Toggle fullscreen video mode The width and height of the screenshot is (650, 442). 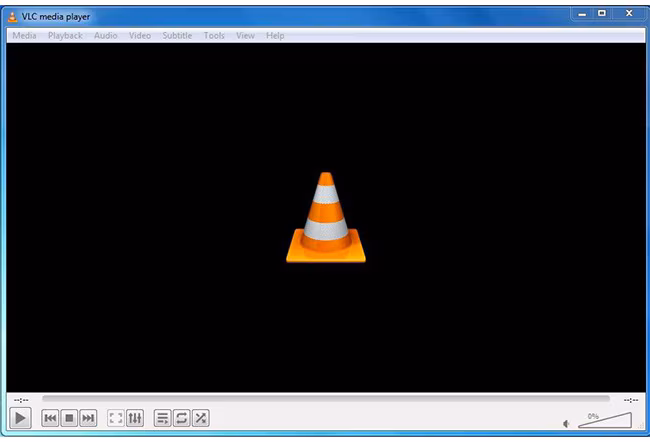coord(116,418)
